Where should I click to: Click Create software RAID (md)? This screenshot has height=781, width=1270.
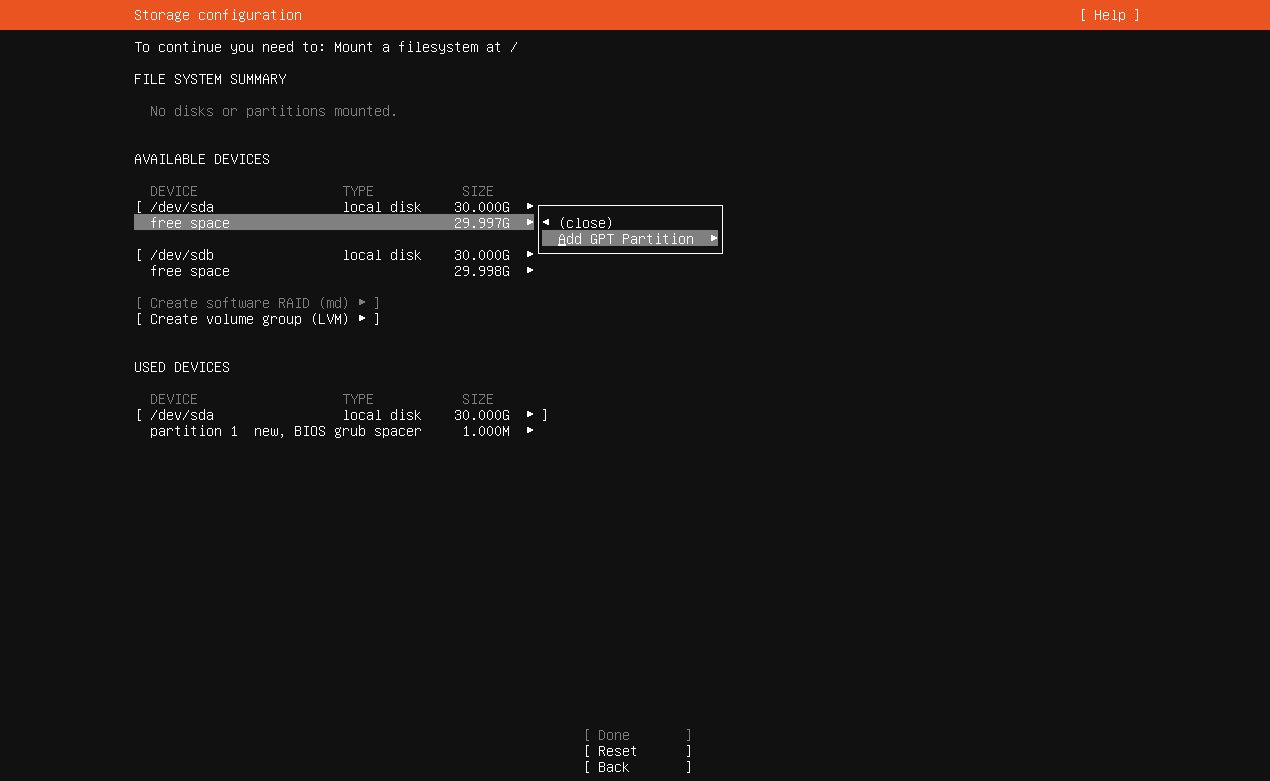257,303
